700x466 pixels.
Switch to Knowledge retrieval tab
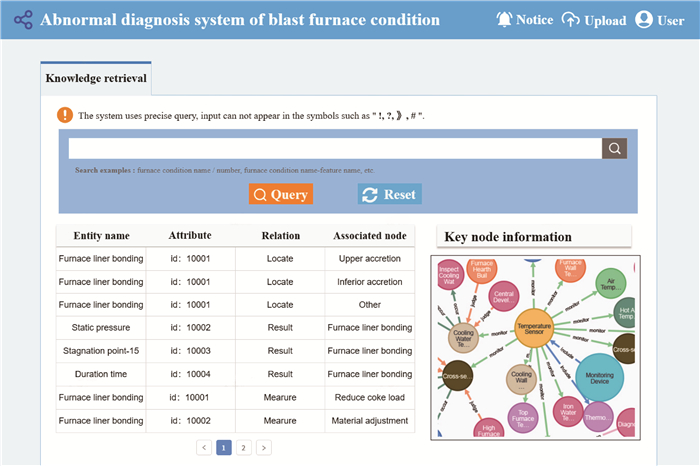pyautogui.click(x=96, y=77)
